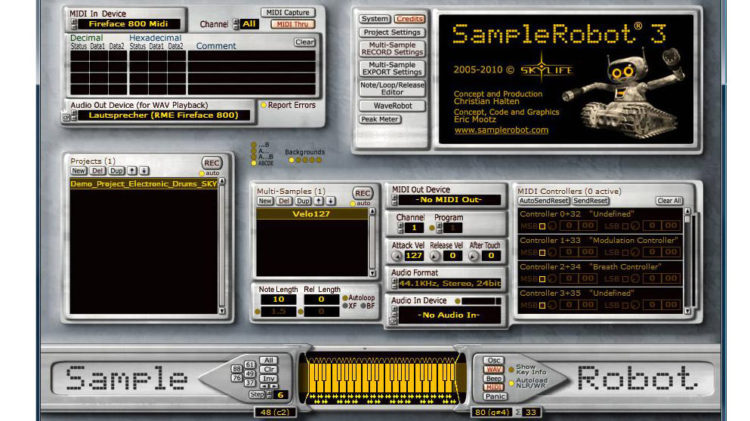Click the up arrow in Multi-Samples panel
The width and height of the screenshot is (750, 421).
coord(319,201)
